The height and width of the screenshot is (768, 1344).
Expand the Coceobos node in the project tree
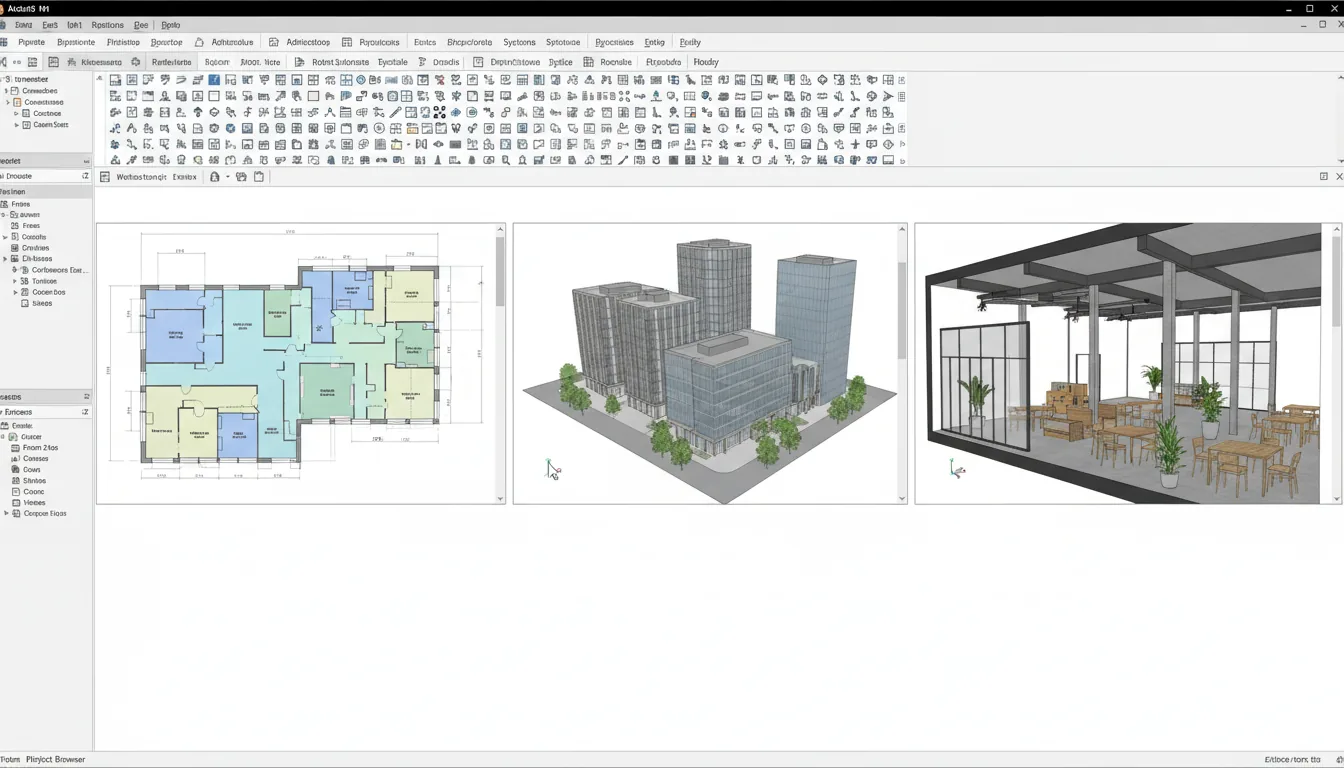pyautogui.click(x=15, y=293)
